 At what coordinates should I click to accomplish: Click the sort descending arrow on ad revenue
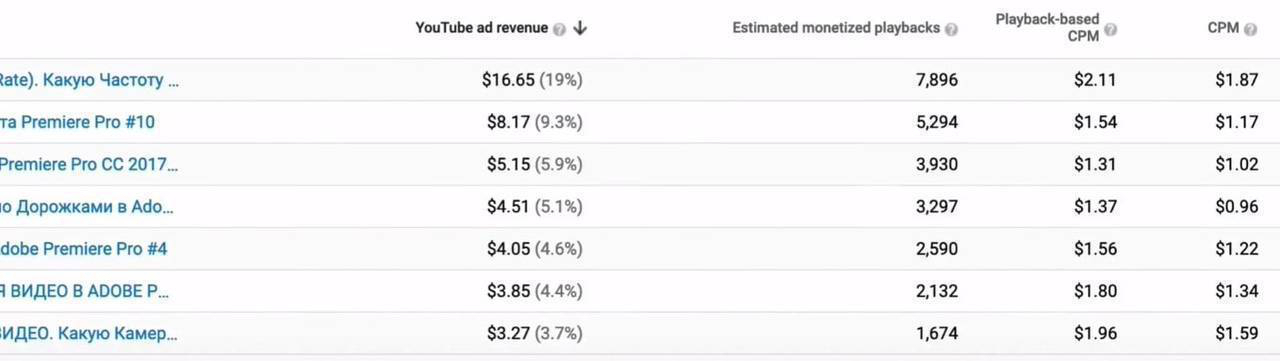(x=580, y=29)
